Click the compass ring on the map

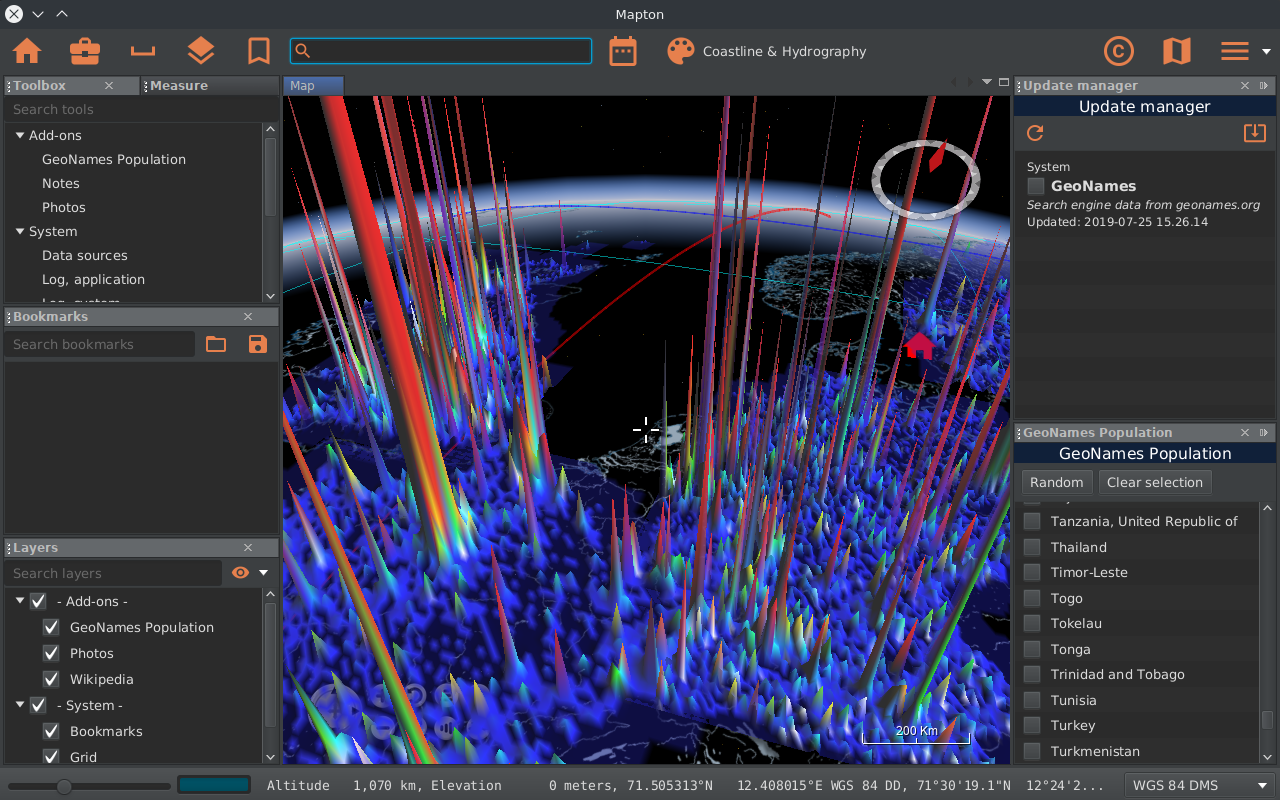point(925,180)
